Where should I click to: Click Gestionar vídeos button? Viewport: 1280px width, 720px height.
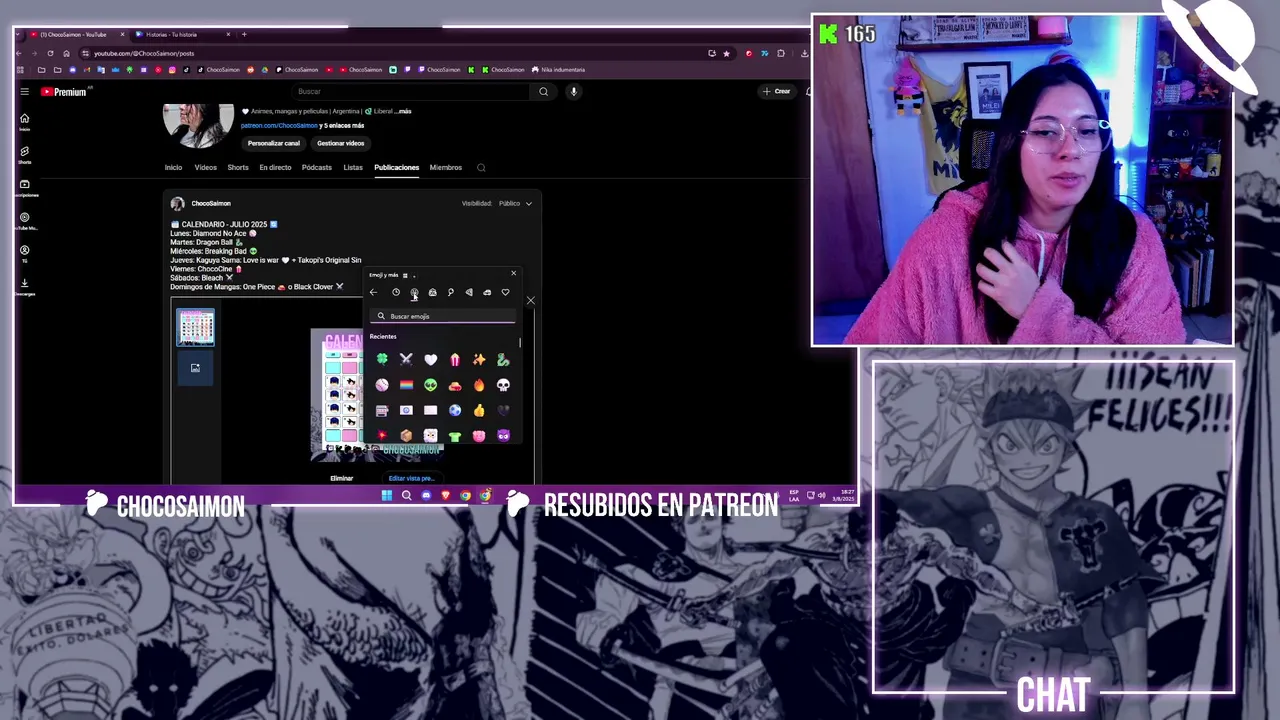pyautogui.click(x=340, y=143)
